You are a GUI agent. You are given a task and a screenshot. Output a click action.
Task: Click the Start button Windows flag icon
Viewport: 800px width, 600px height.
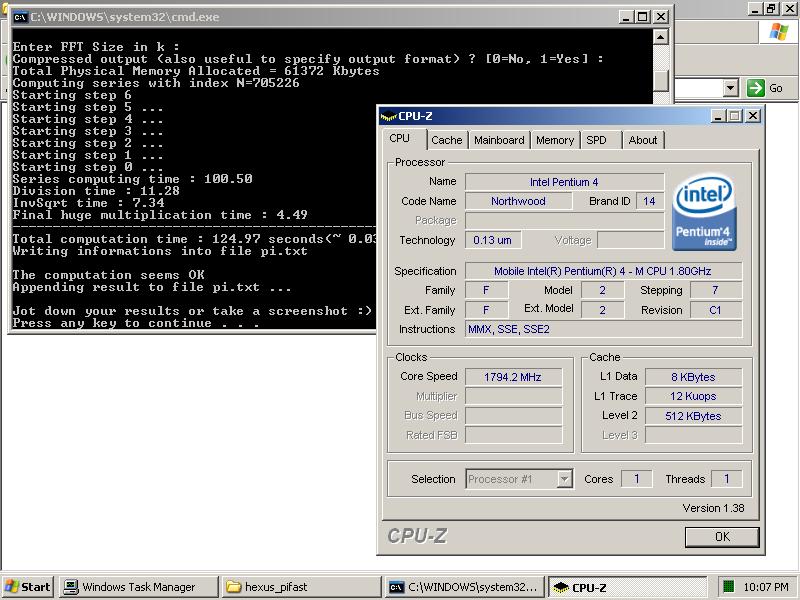pos(12,587)
